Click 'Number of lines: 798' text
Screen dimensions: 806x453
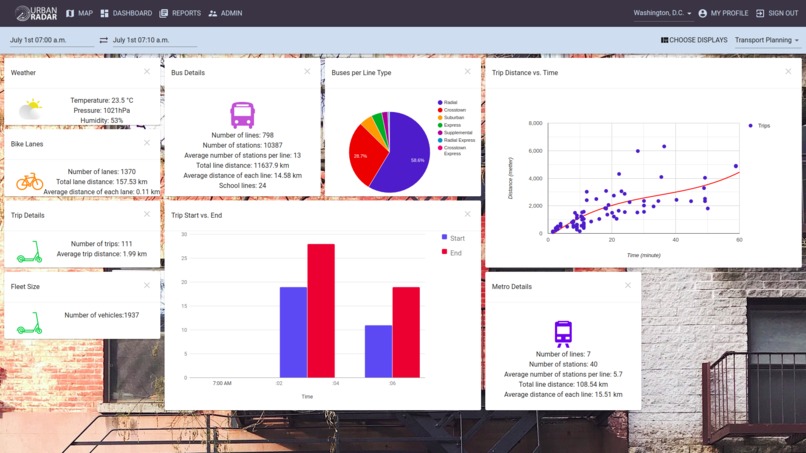click(x=242, y=135)
